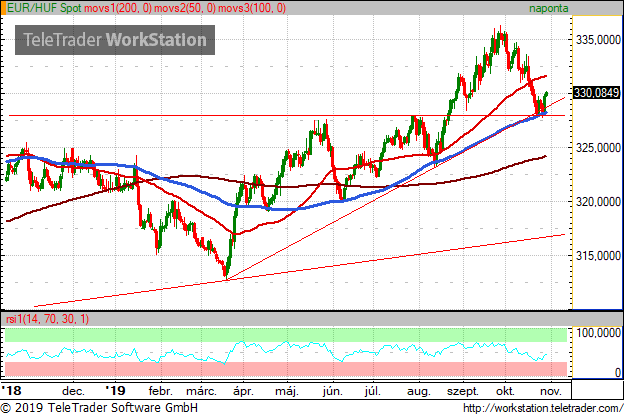
Task: Click the EUR/HUF Spot chart title
Action: point(44,8)
